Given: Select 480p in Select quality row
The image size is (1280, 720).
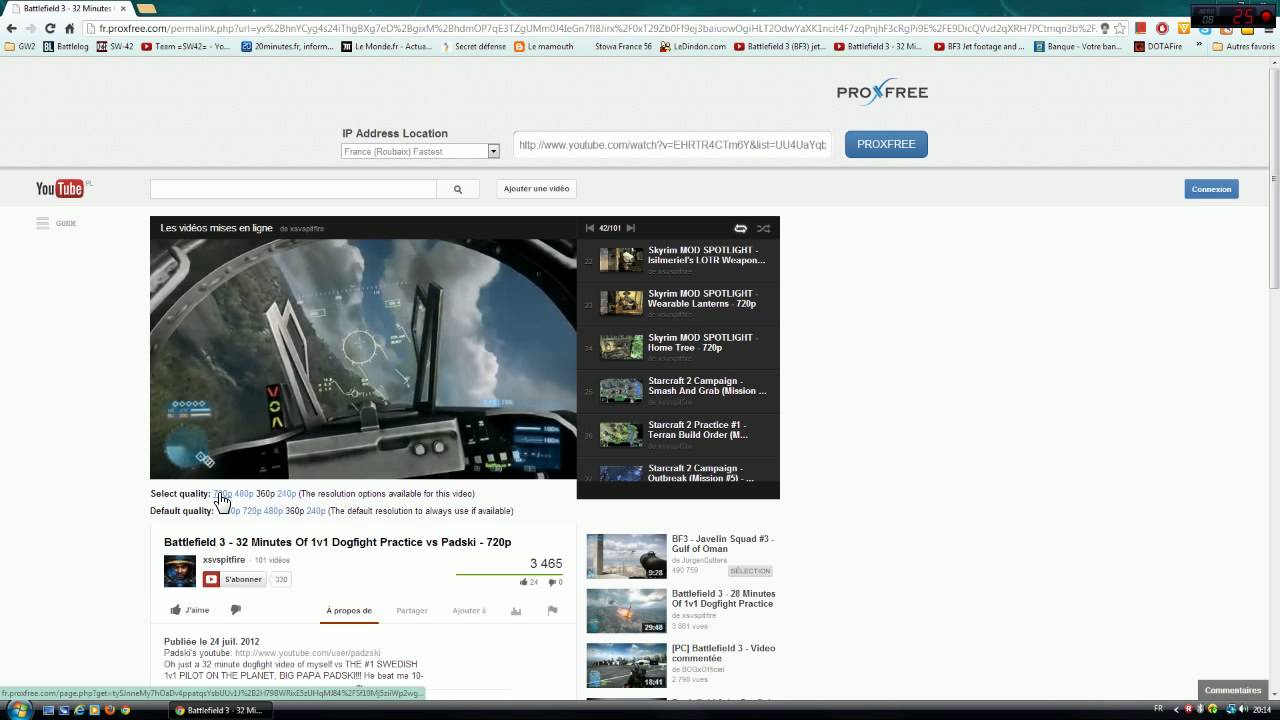Looking at the screenshot, I should (x=243, y=494).
